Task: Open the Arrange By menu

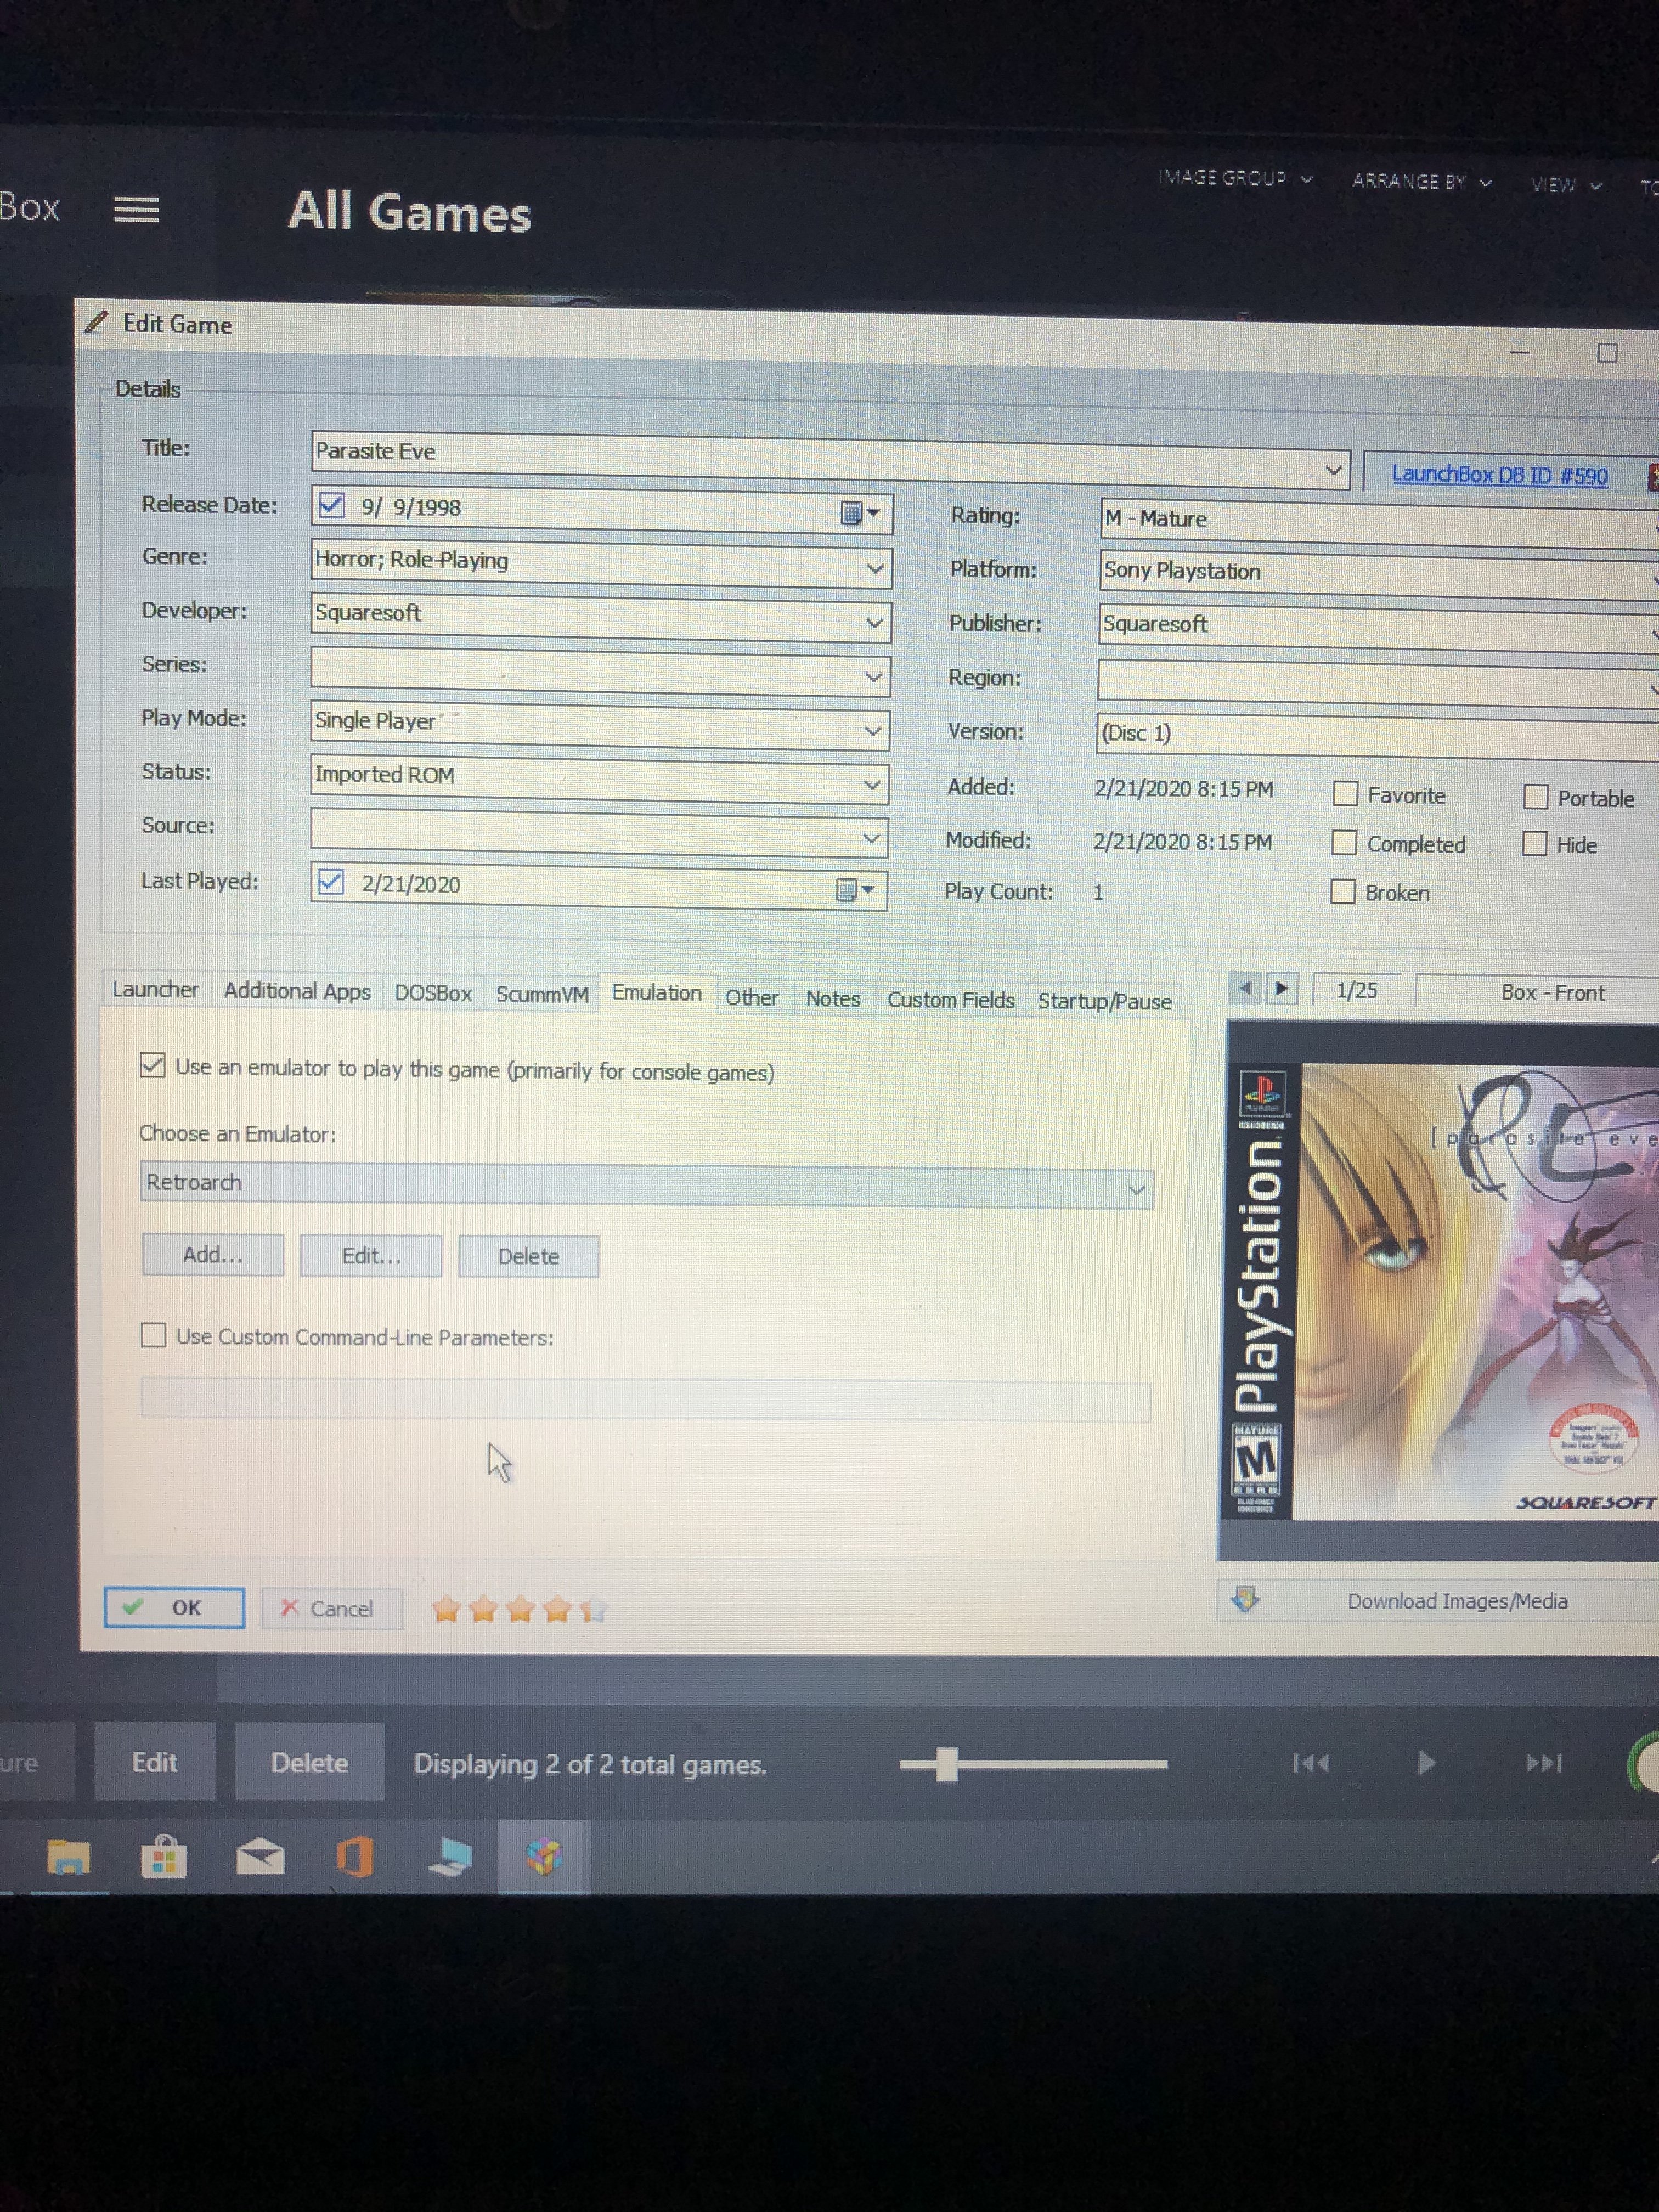Action: coord(1421,182)
